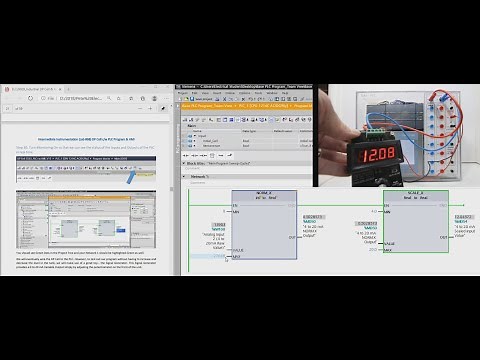The image size is (480, 360).
Task: Click the Cut icon in TIA toolbar
Action: point(224,99)
